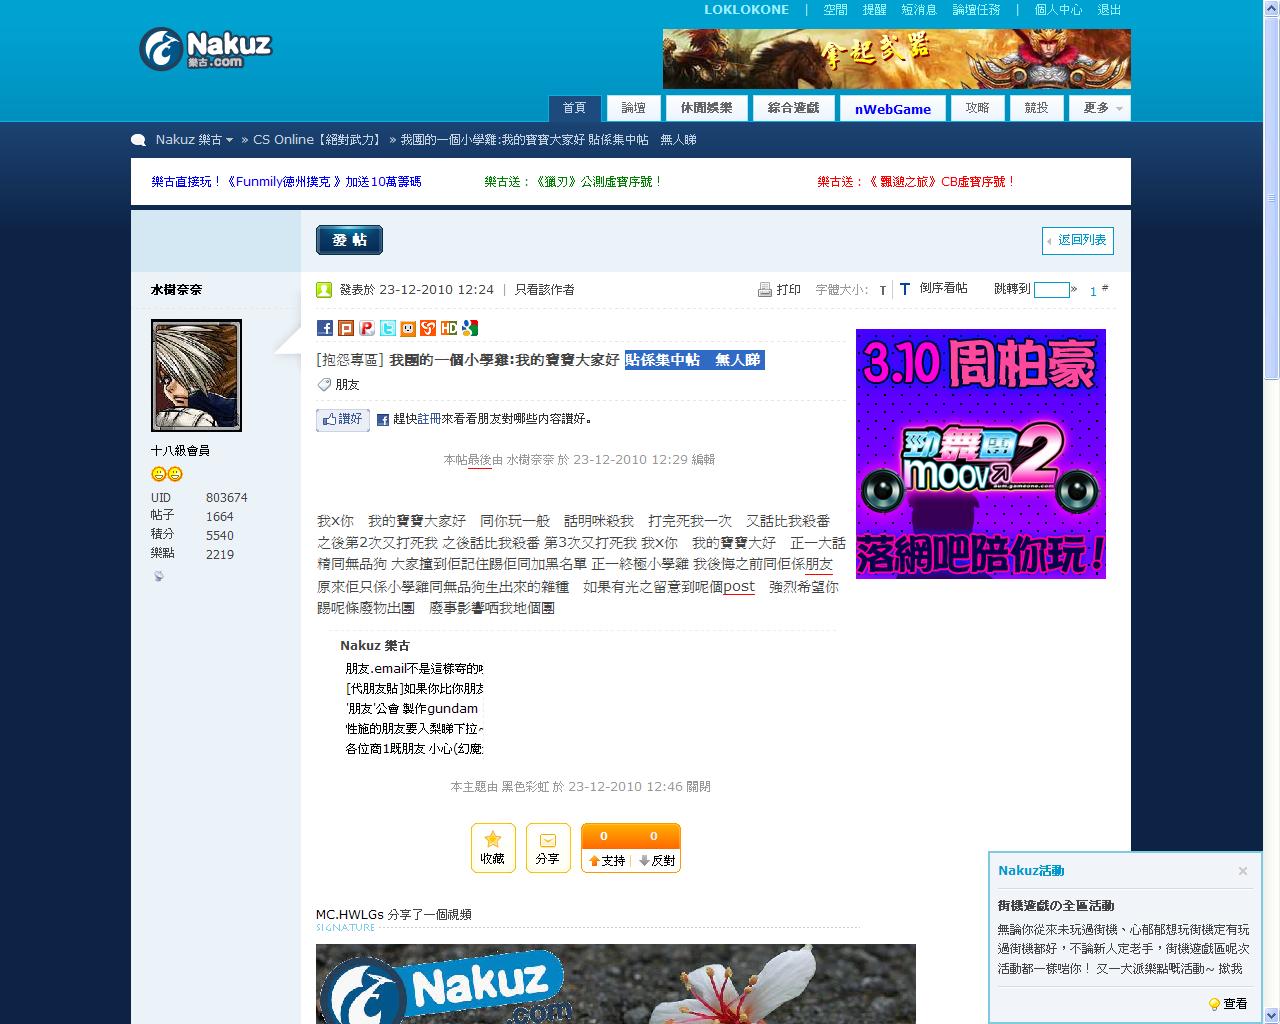Click 分享 envelope share button
The width and height of the screenshot is (1280, 1024).
[548, 847]
